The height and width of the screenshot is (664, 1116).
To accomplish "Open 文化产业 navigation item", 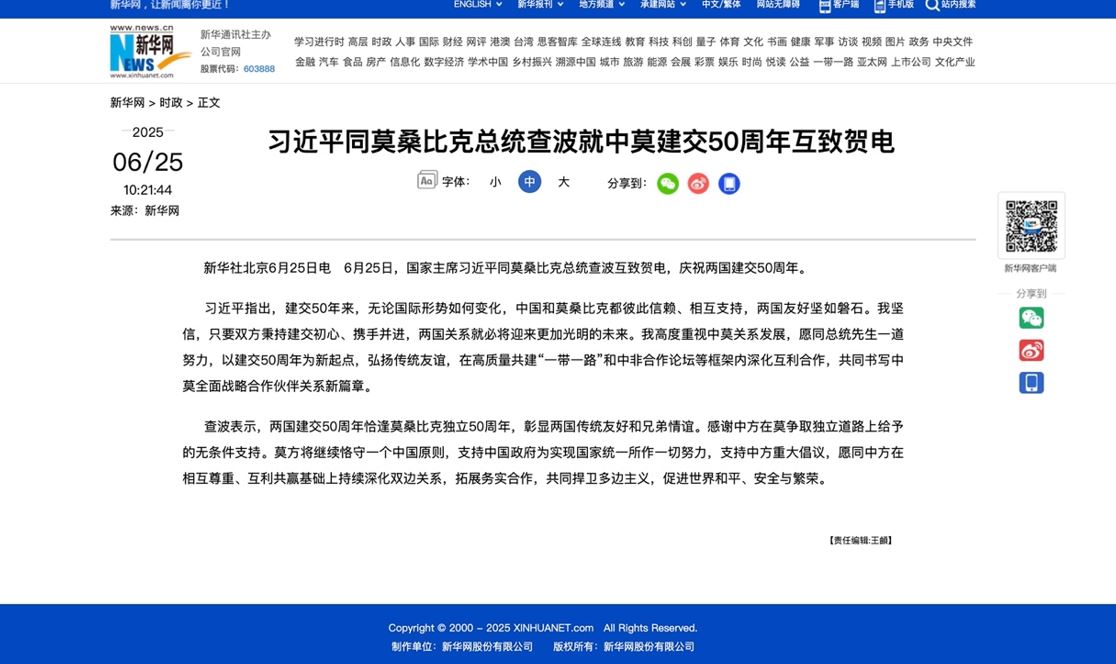I will tap(955, 62).
